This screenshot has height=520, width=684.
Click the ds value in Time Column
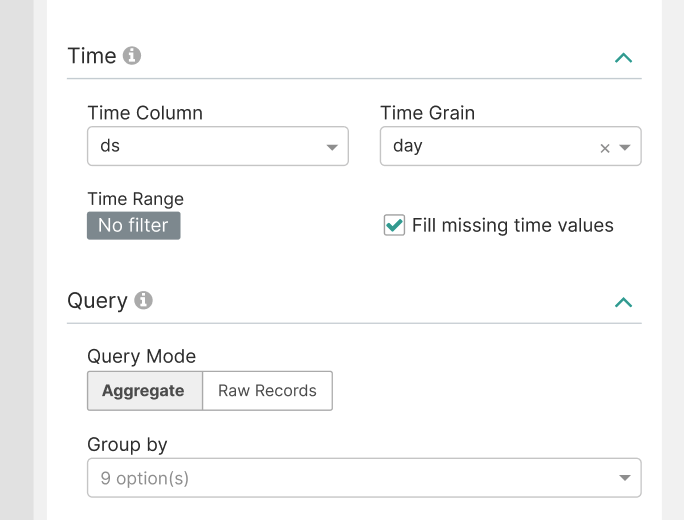(x=111, y=146)
